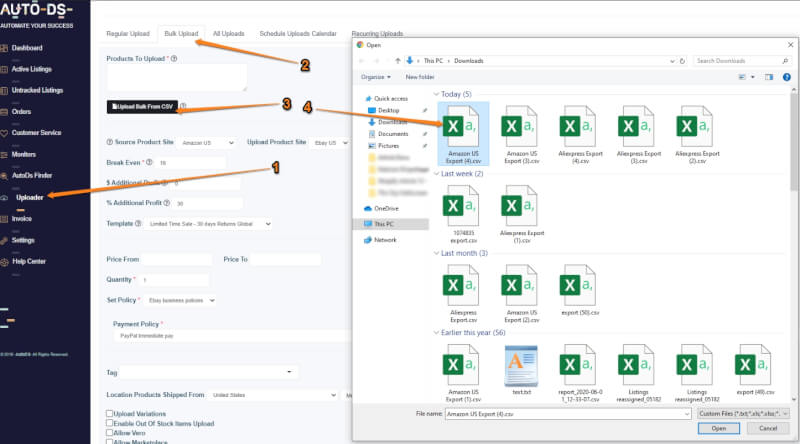The width and height of the screenshot is (800, 444).
Task: Open Settings in the sidebar
Action: pyautogui.click(x=23, y=240)
